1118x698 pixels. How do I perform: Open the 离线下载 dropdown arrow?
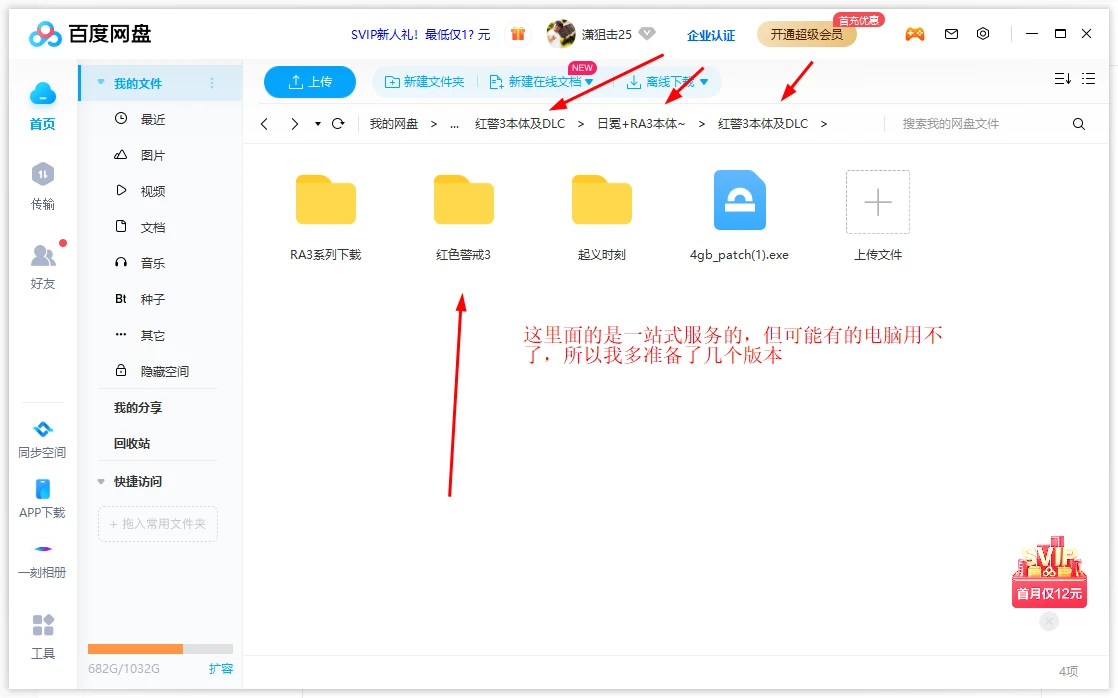704,83
